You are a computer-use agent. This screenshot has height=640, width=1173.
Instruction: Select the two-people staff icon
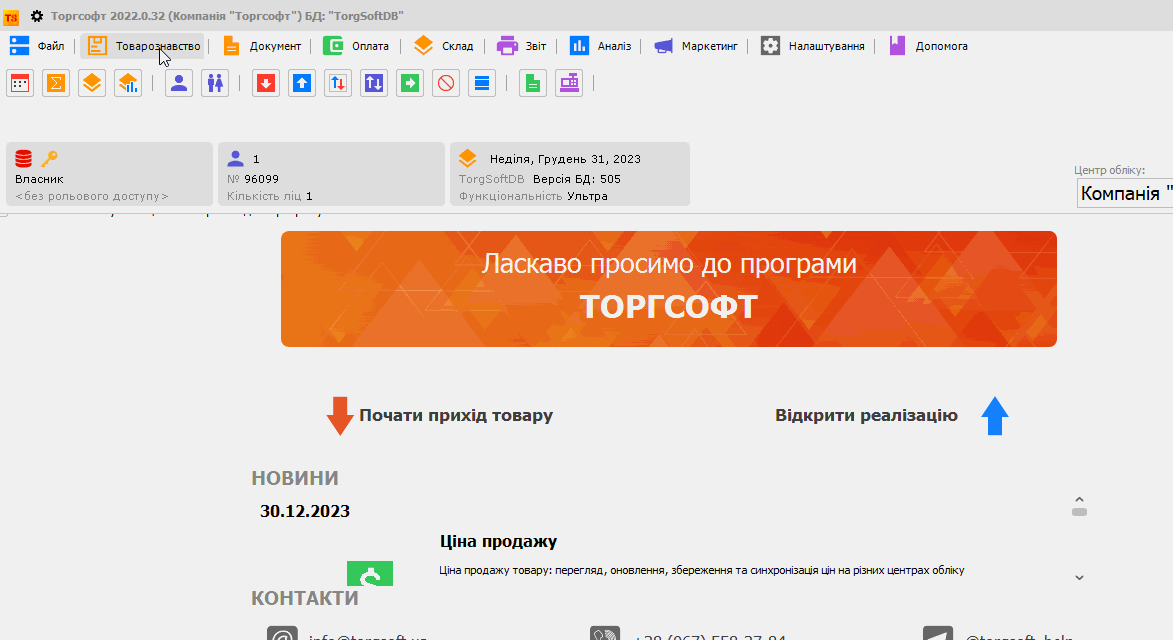pos(215,83)
